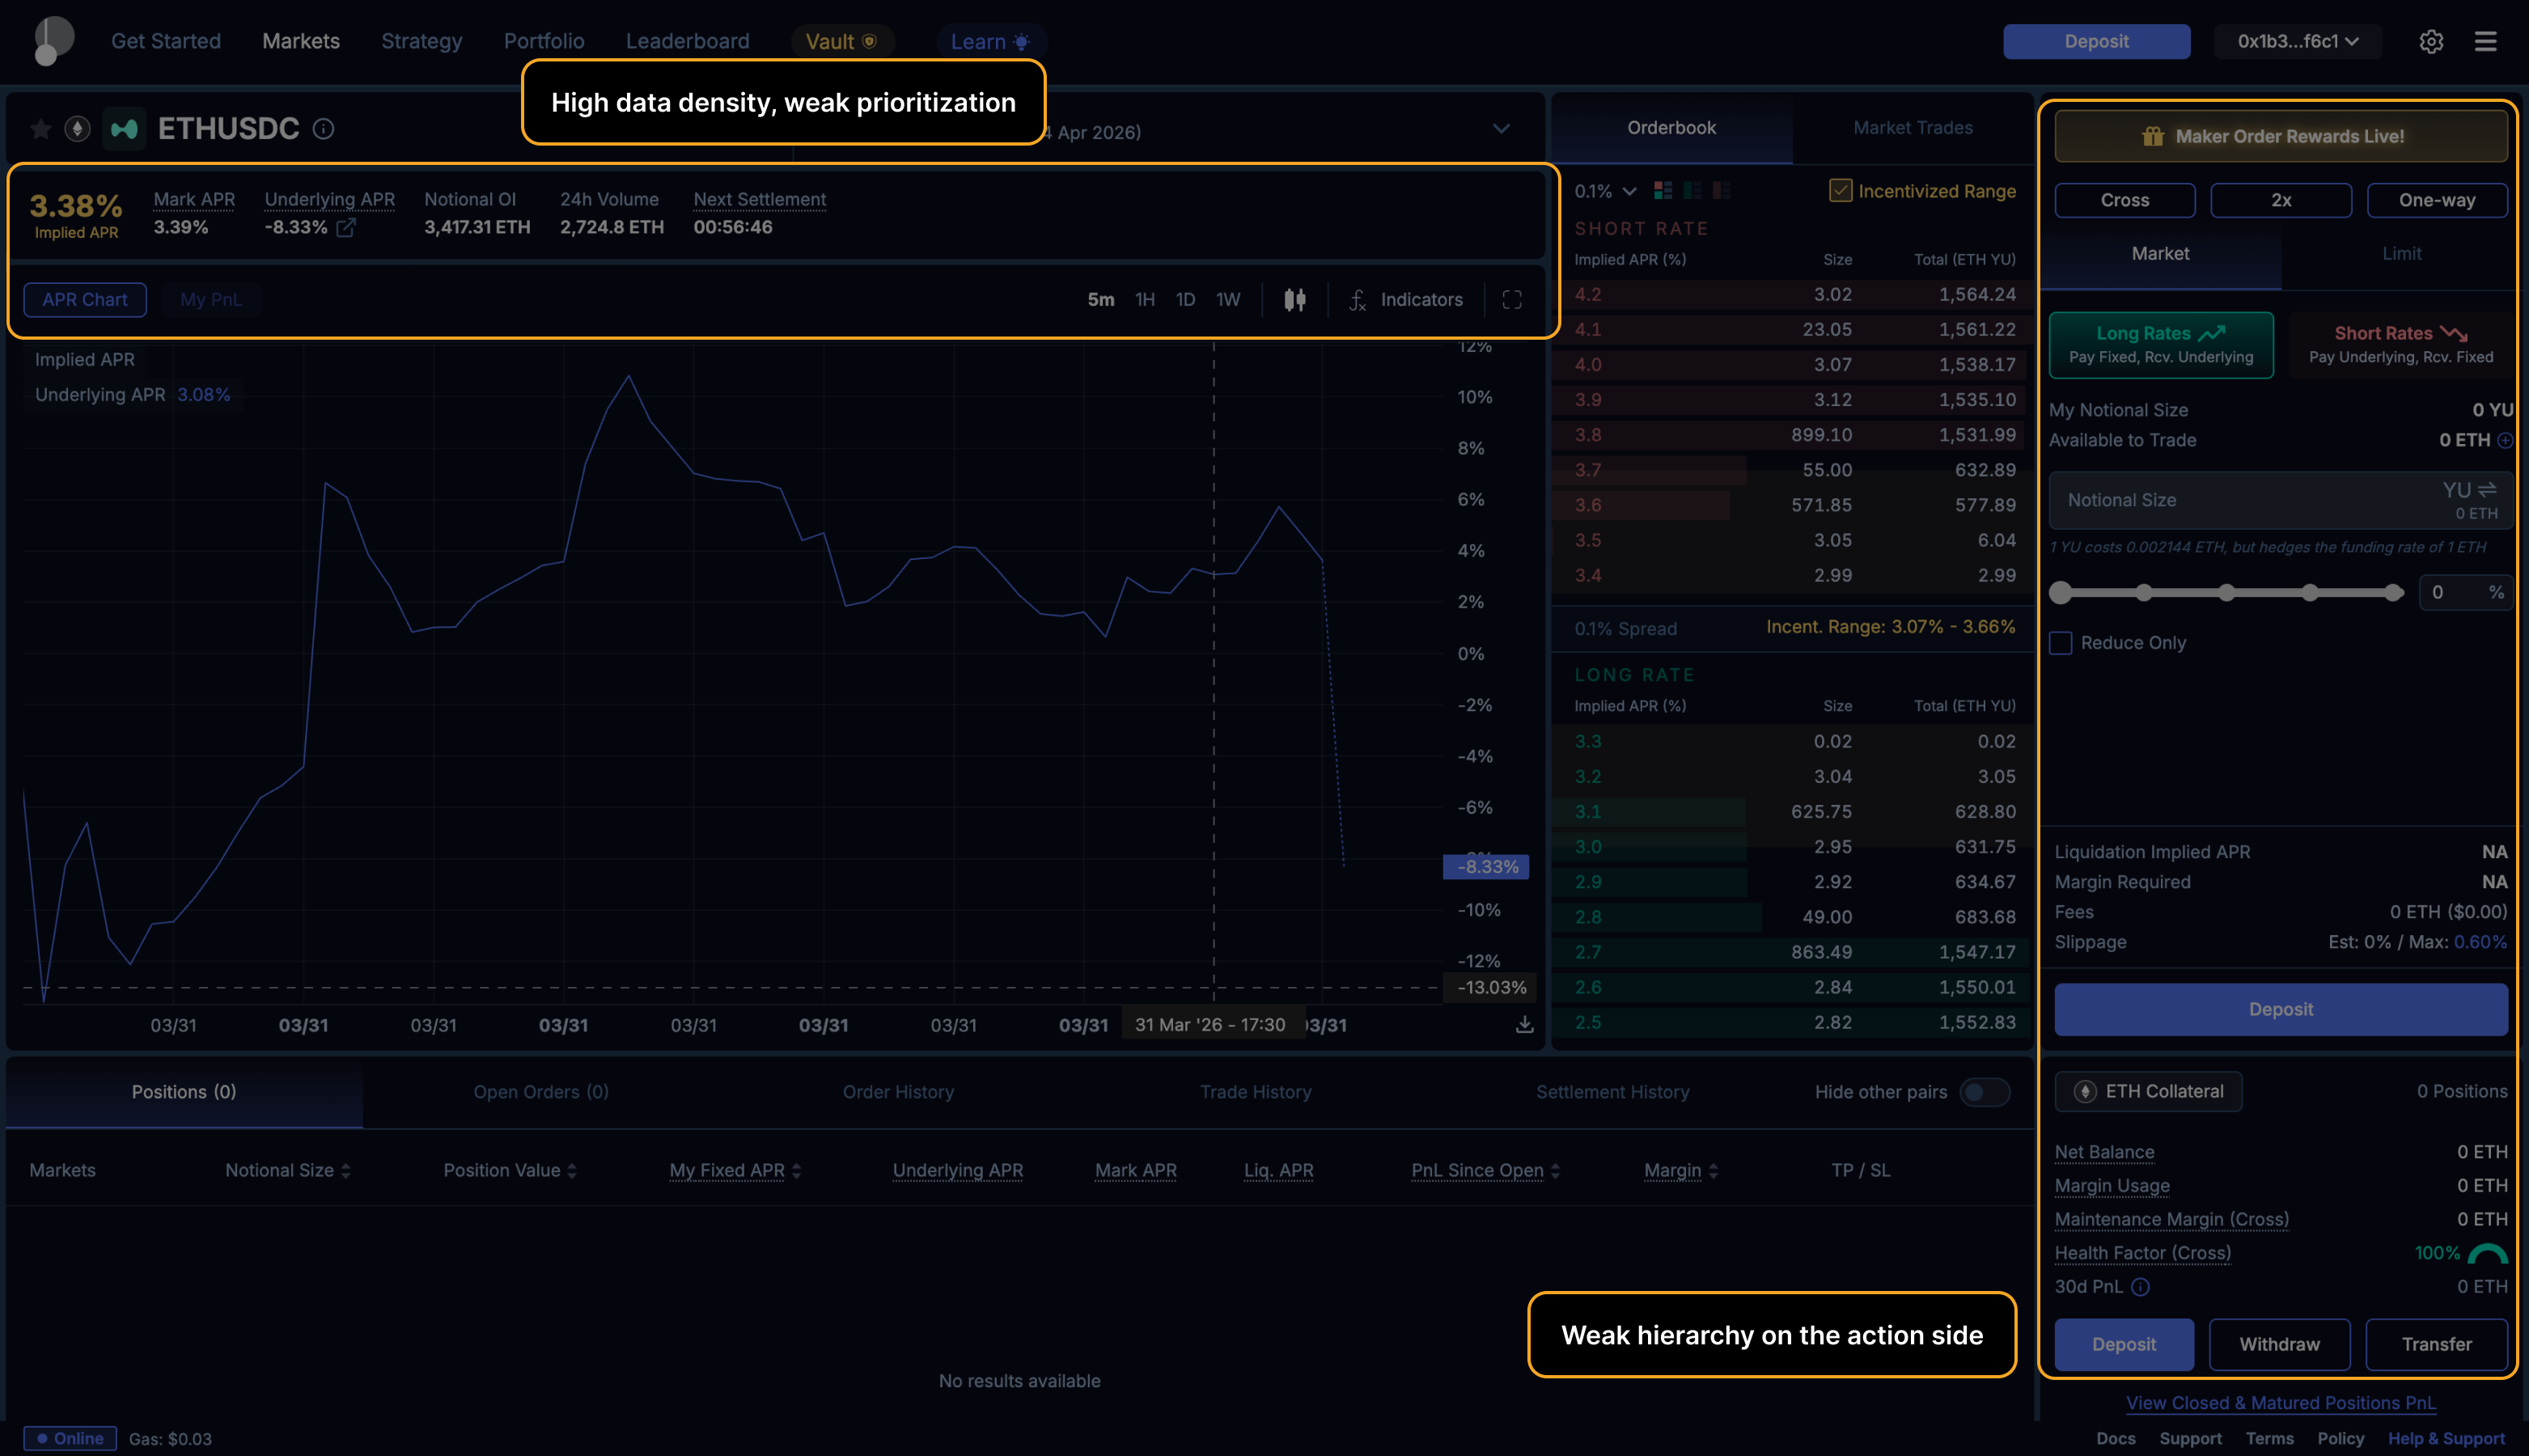Open the hamburger menu icon
Viewport: 2529px width, 1456px height.
pos(2485,42)
